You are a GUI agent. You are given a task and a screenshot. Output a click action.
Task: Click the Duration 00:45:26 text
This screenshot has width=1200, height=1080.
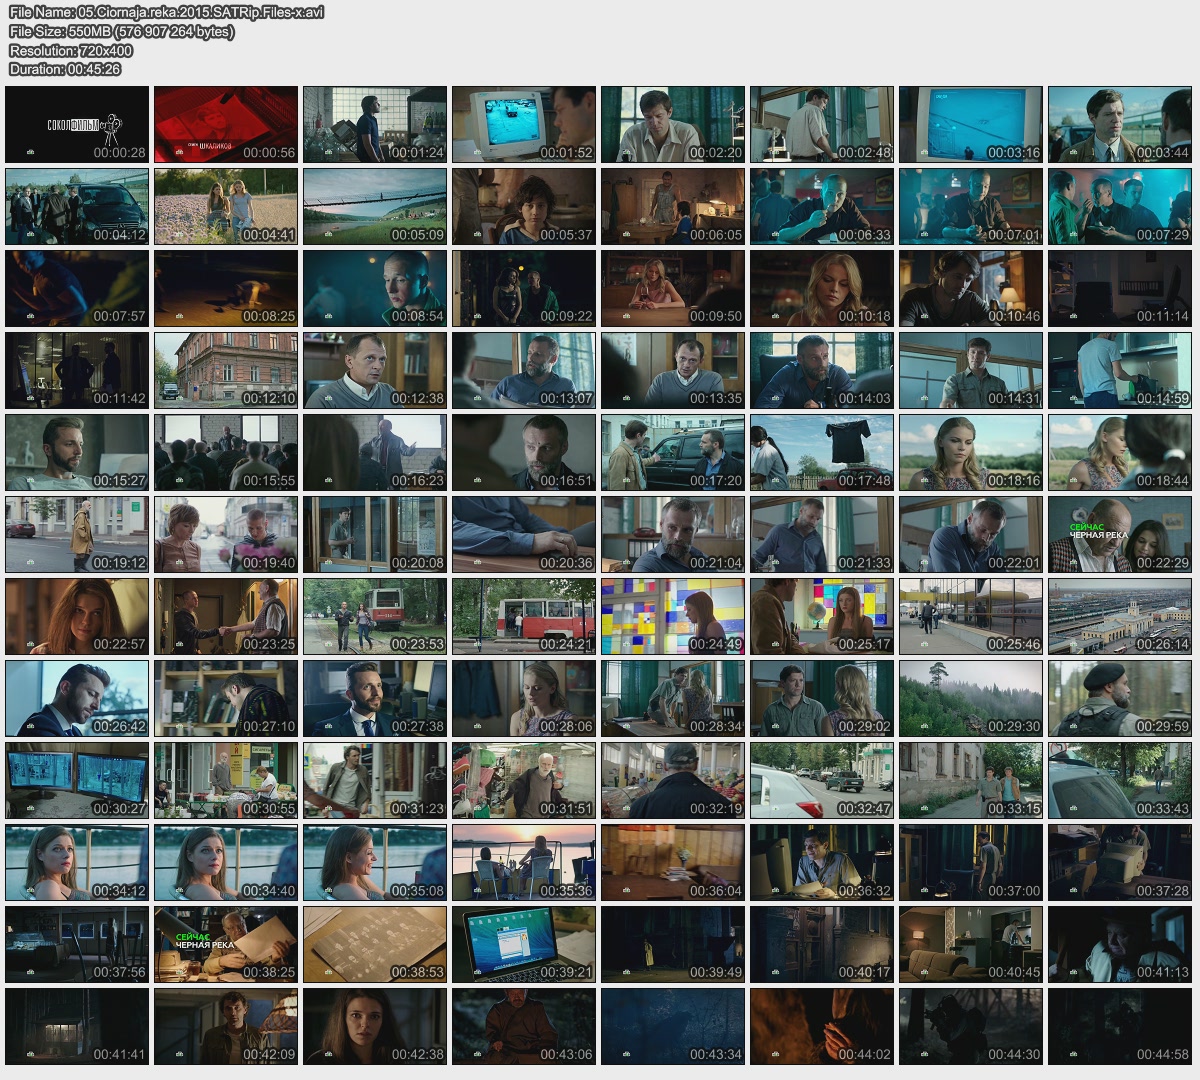(65, 69)
